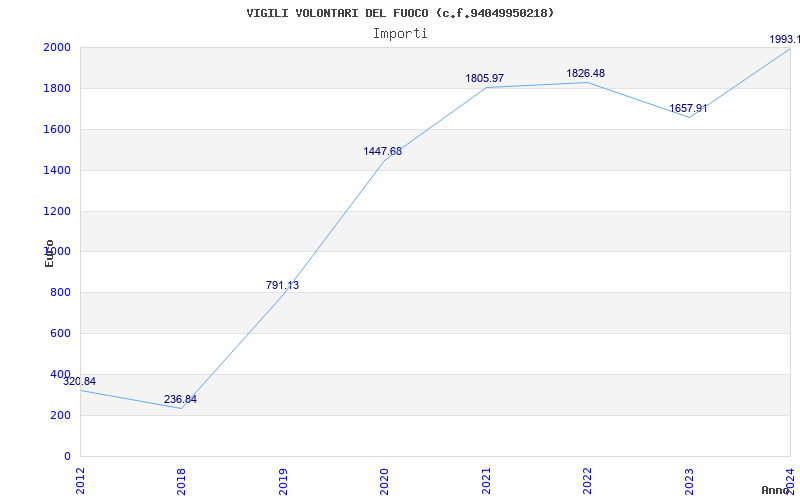
Task: Click the 2022 year label
Action: click(587, 480)
